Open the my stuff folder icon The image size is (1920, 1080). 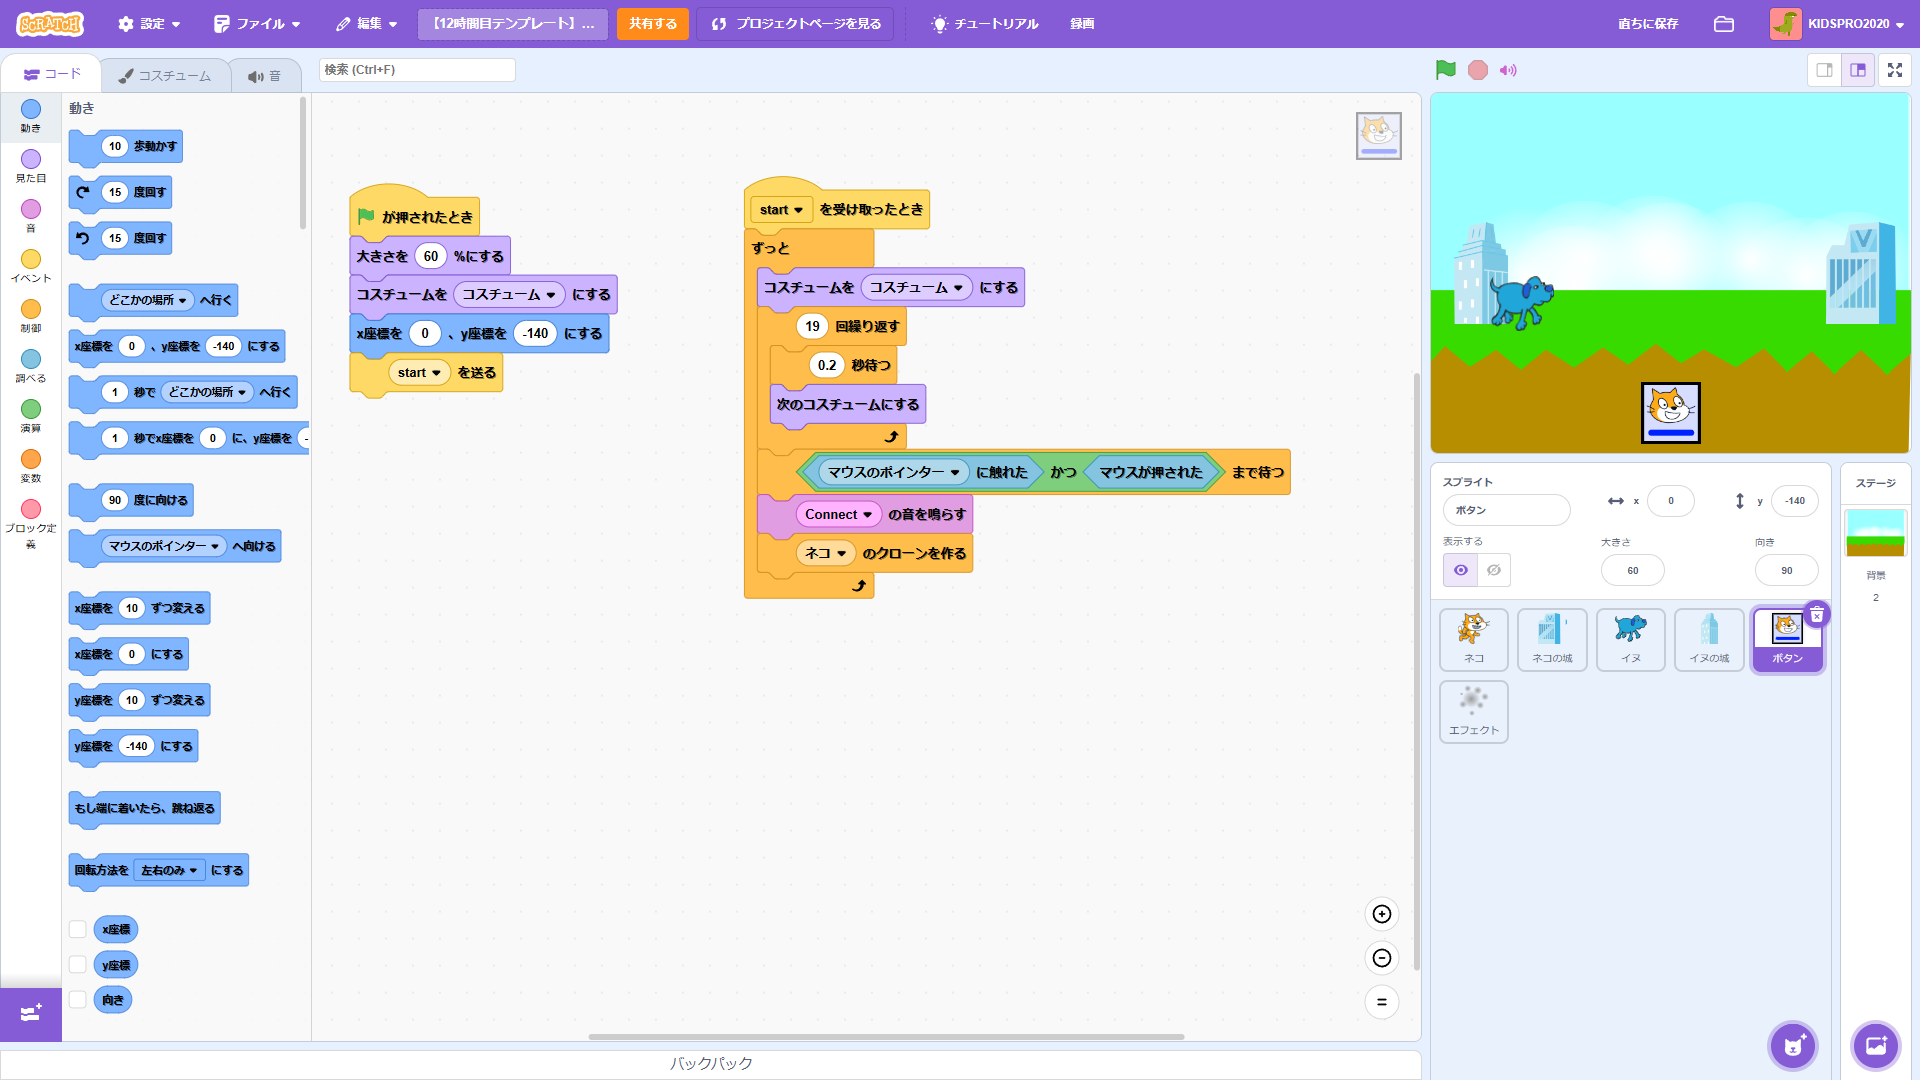click(x=1723, y=24)
